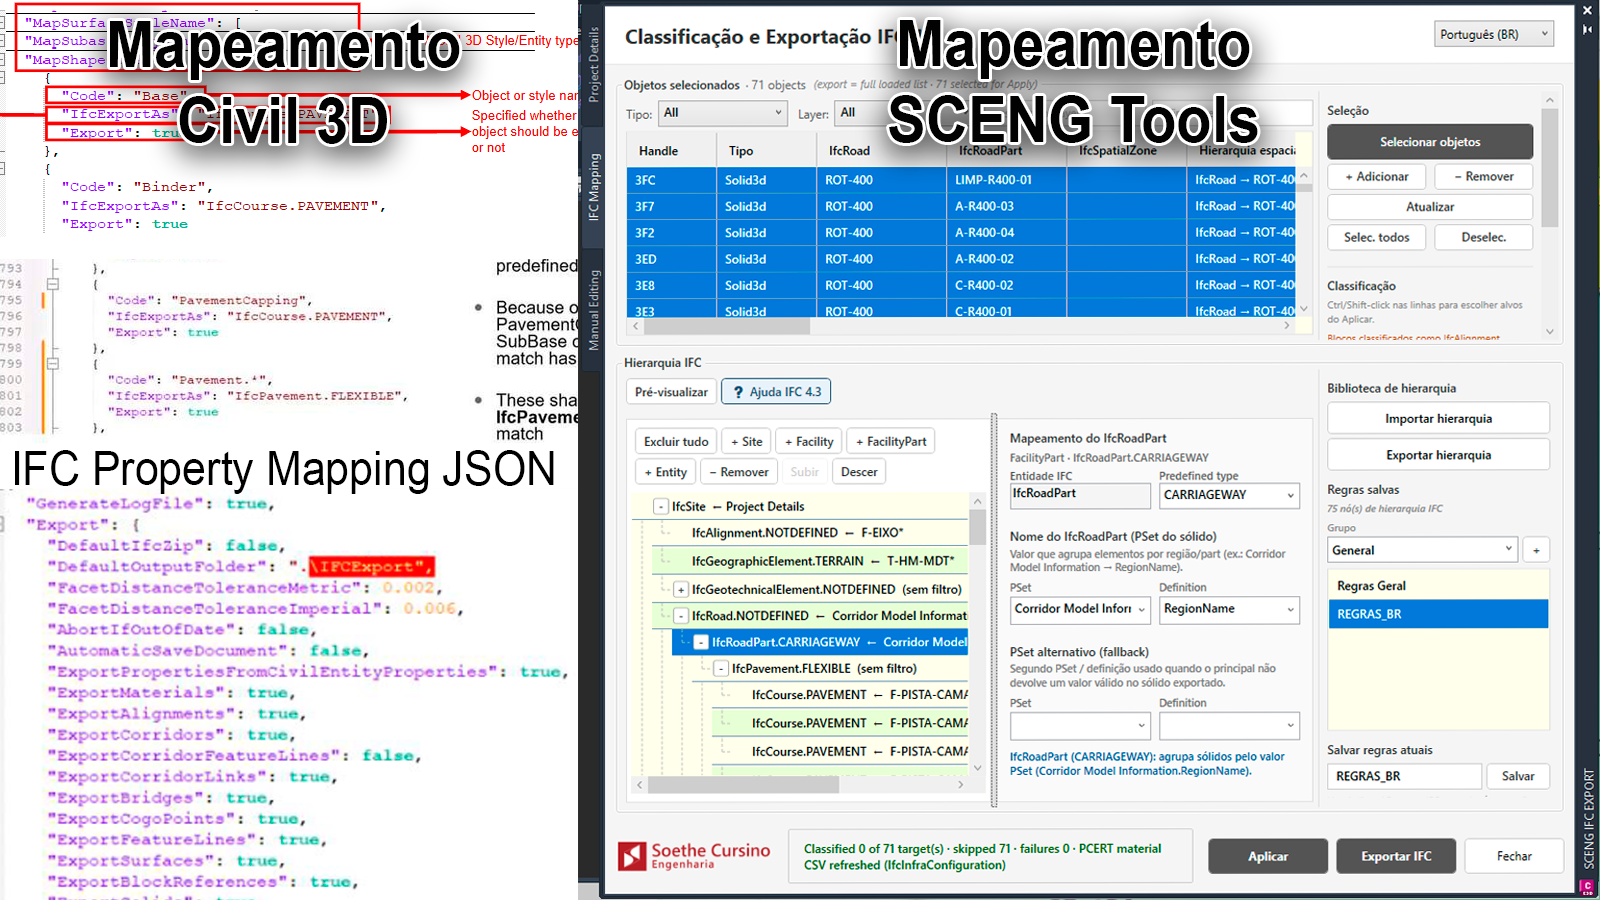Open the Ajuda IFC 4.3 help button

click(x=776, y=392)
